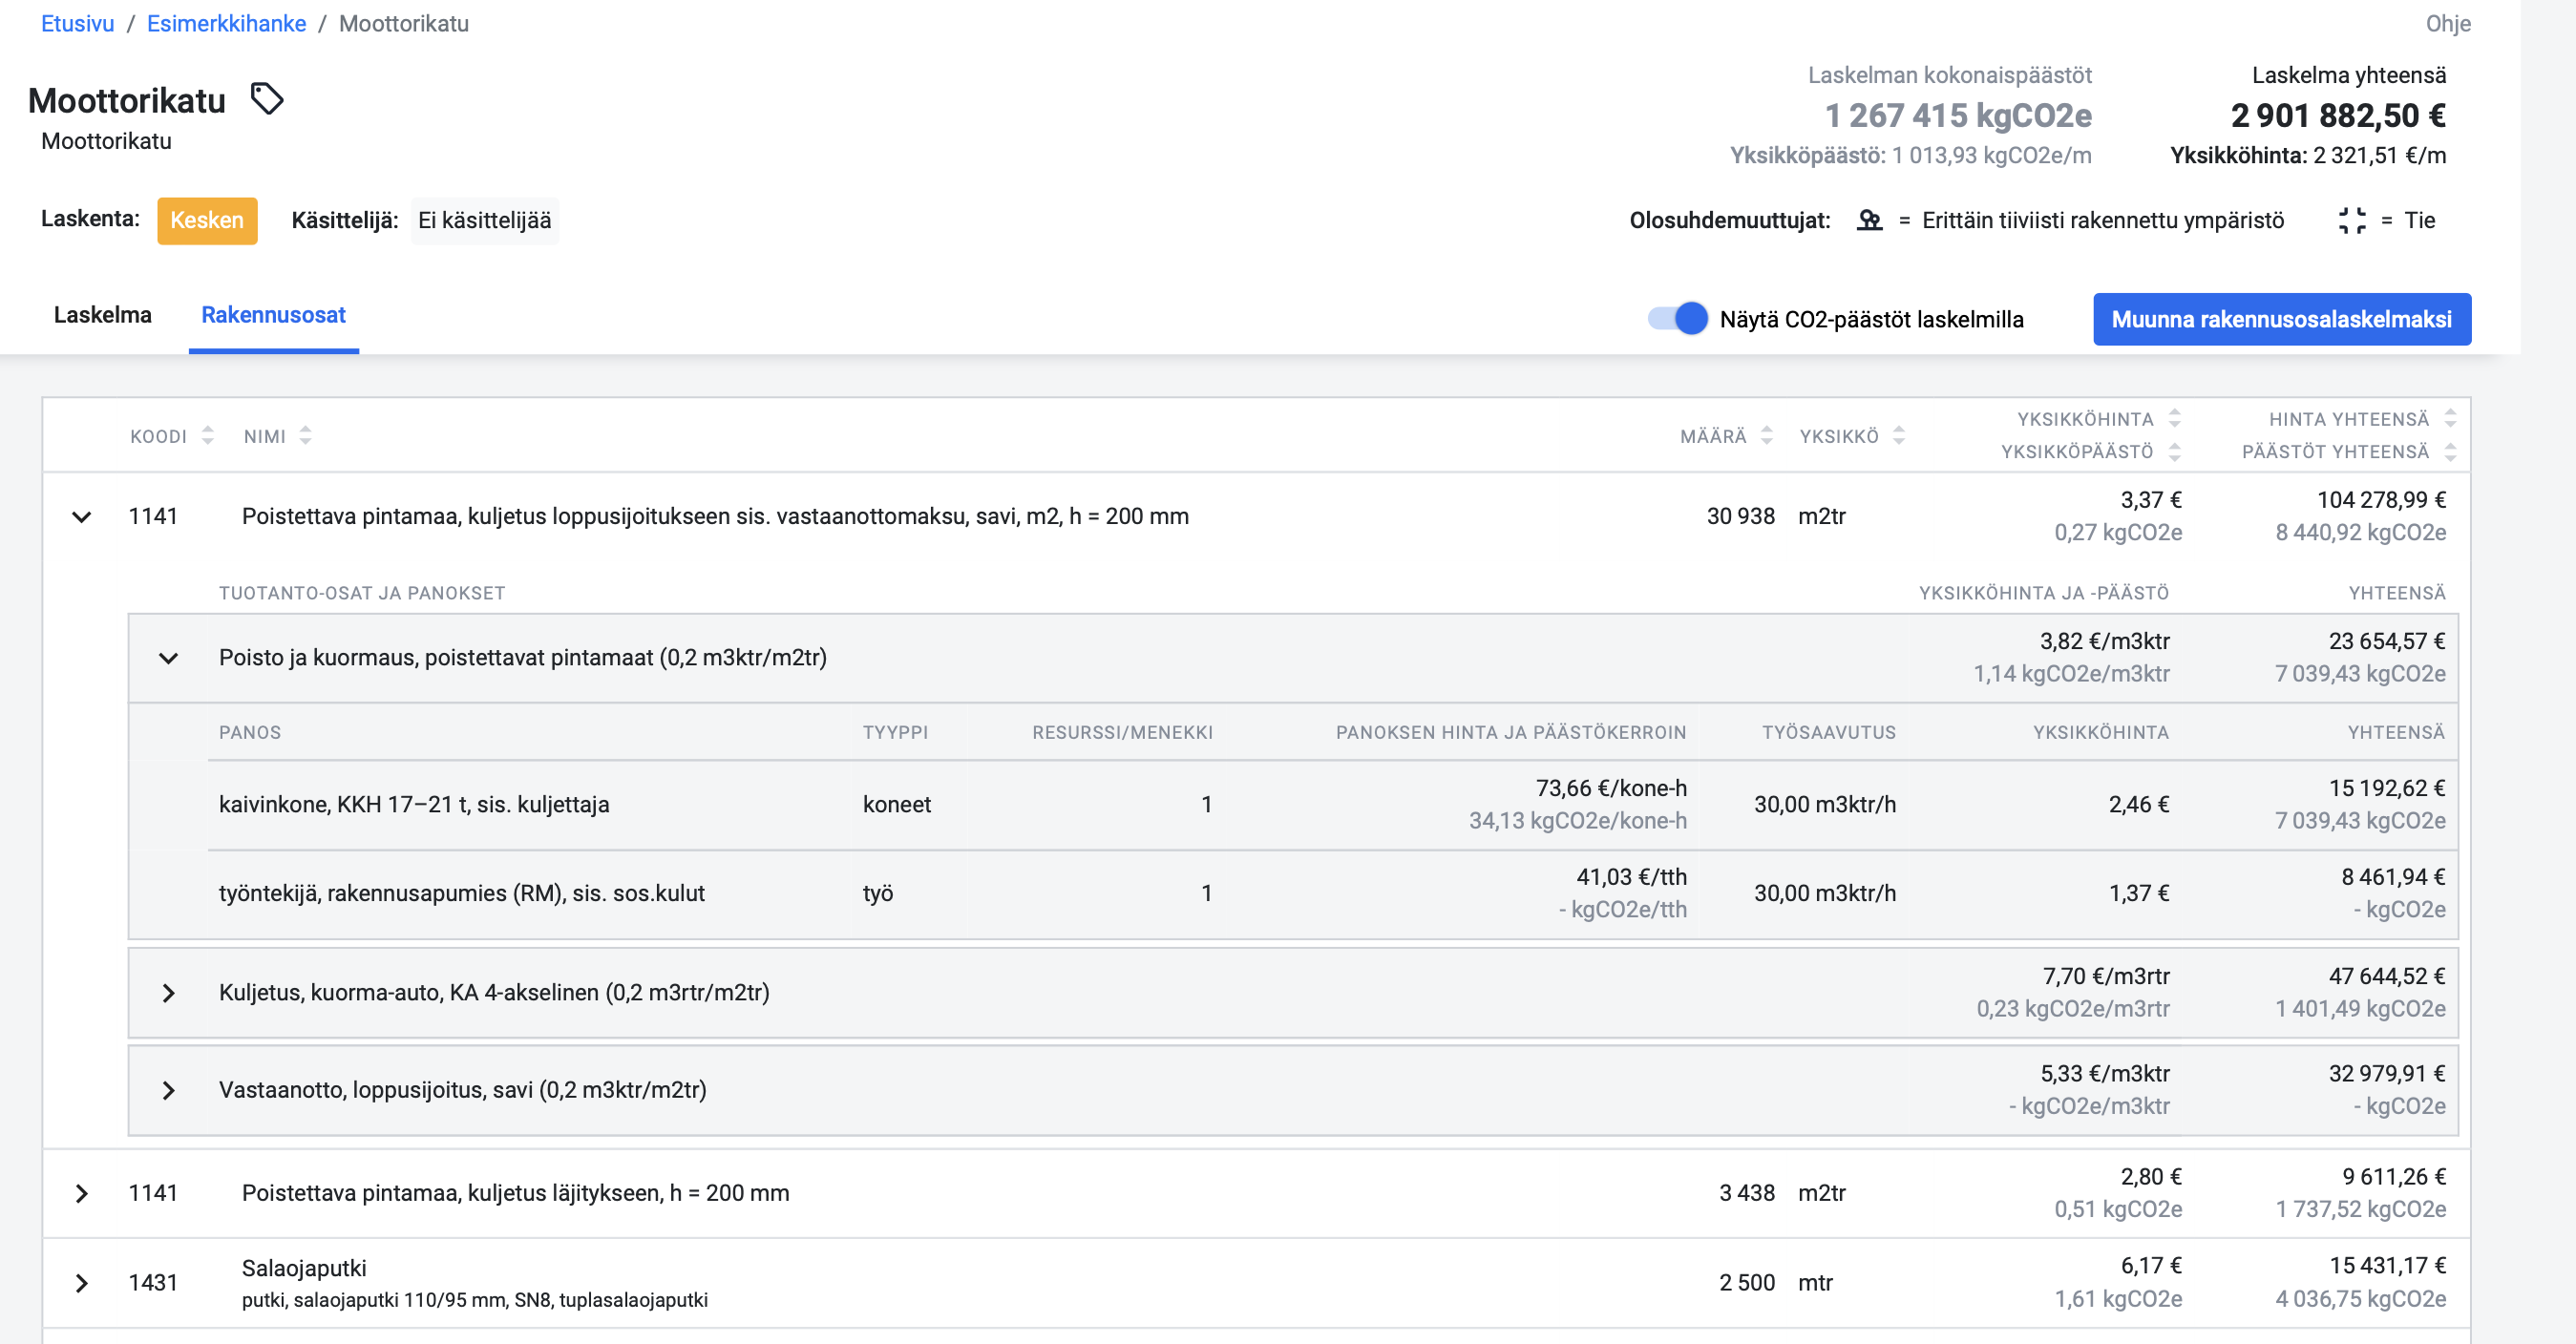The width and height of the screenshot is (2576, 1344).
Task: Click 15 431,17 € Salaojaputki total
Action: 2387,1266
